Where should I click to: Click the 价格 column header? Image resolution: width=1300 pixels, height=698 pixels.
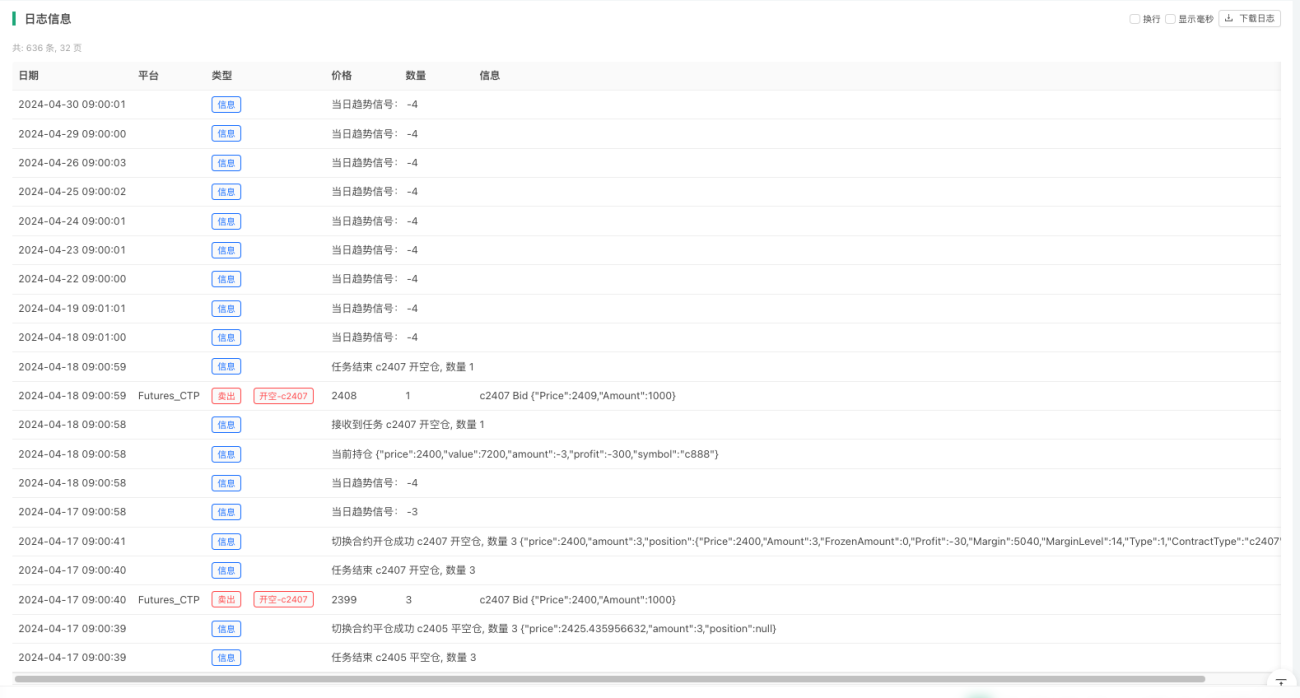(342, 76)
